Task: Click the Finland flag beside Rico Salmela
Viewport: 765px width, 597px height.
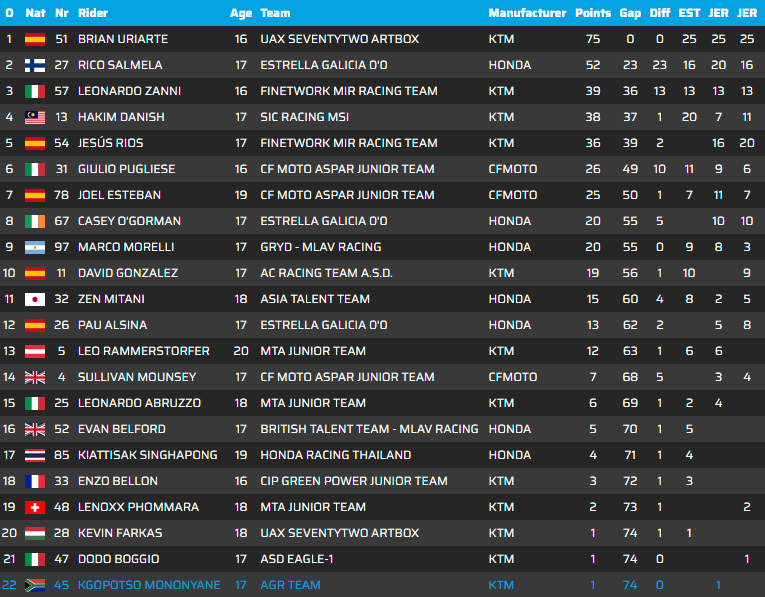Action: pyautogui.click(x=35, y=65)
